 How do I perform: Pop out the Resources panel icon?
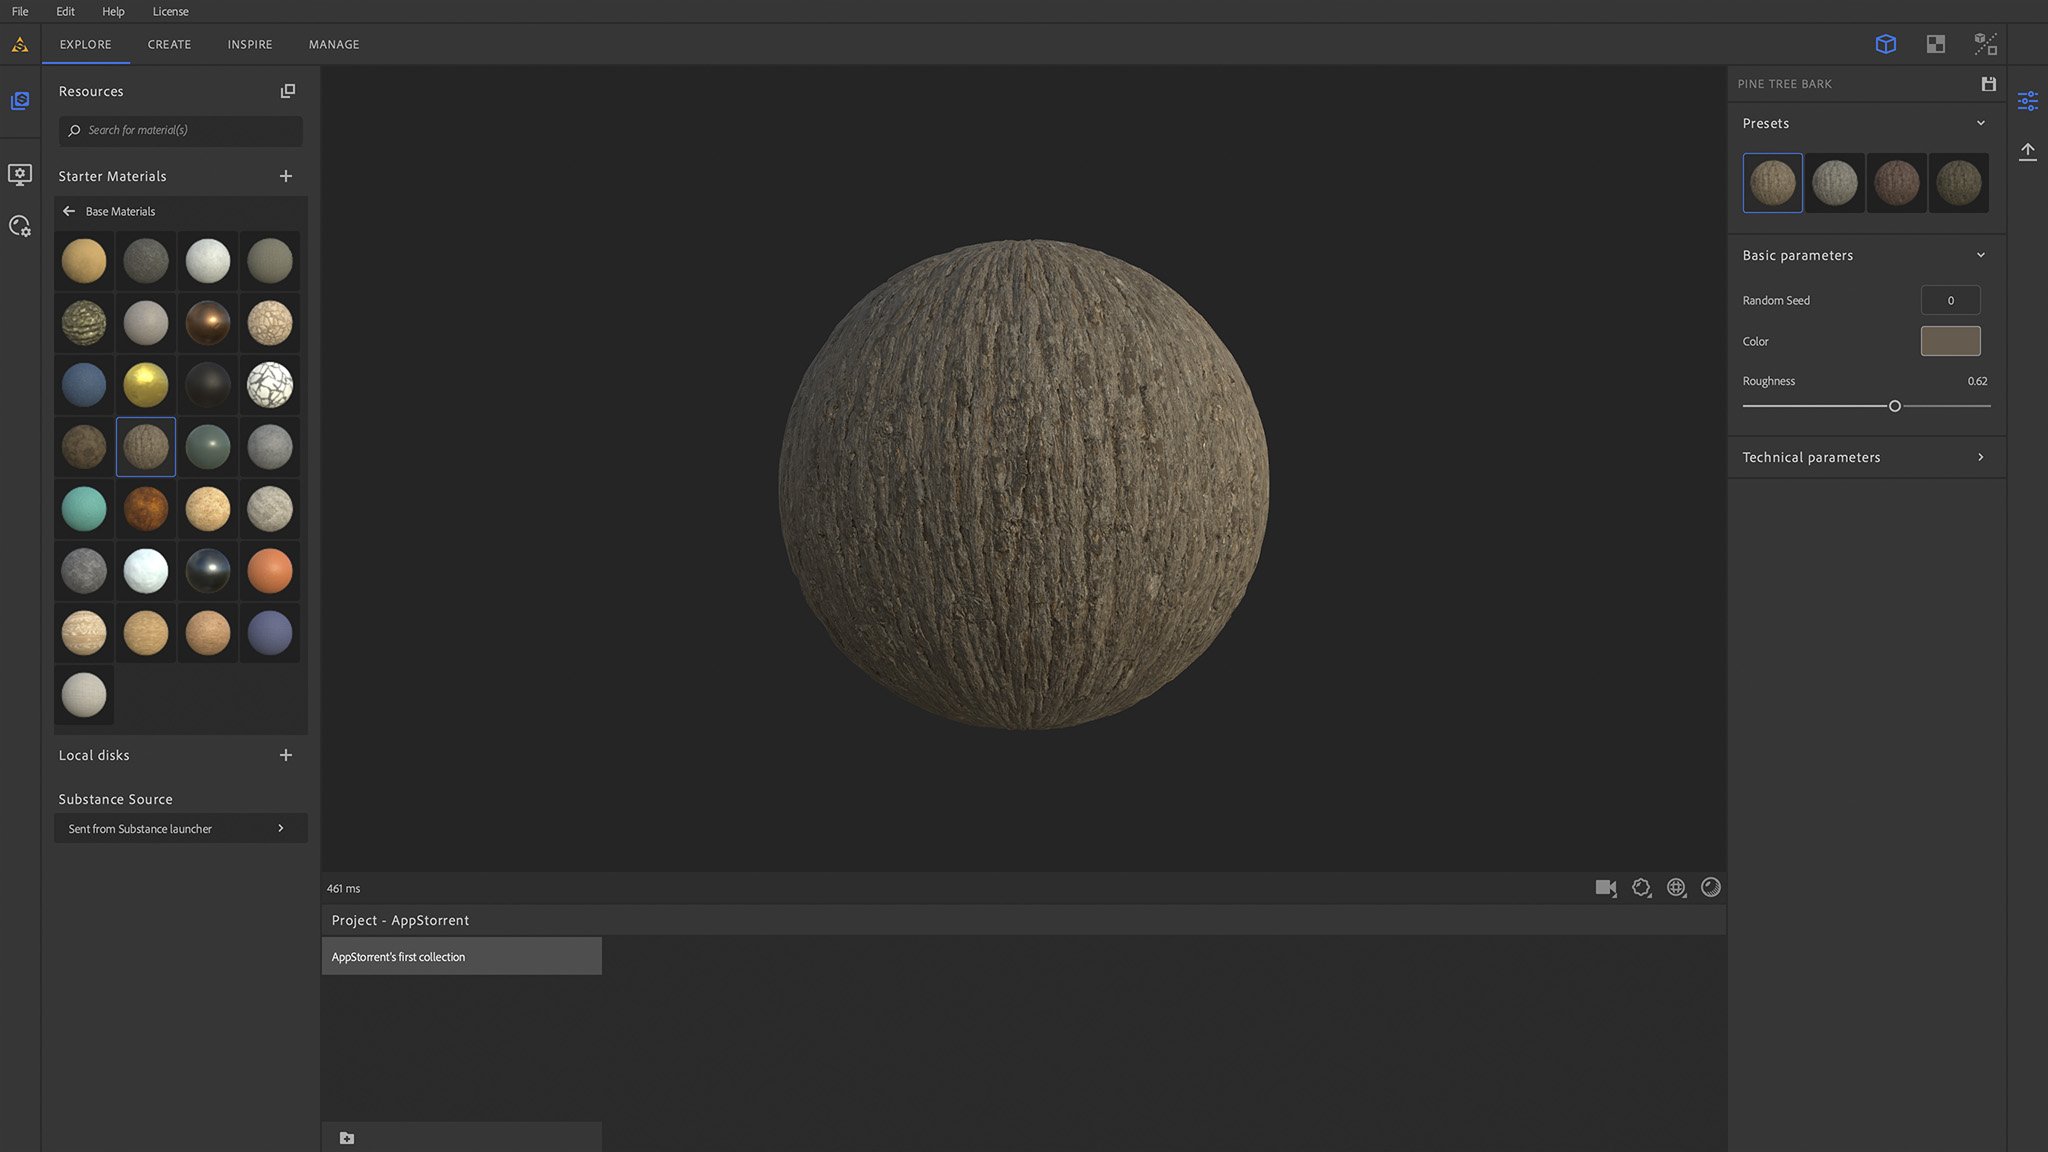click(288, 91)
